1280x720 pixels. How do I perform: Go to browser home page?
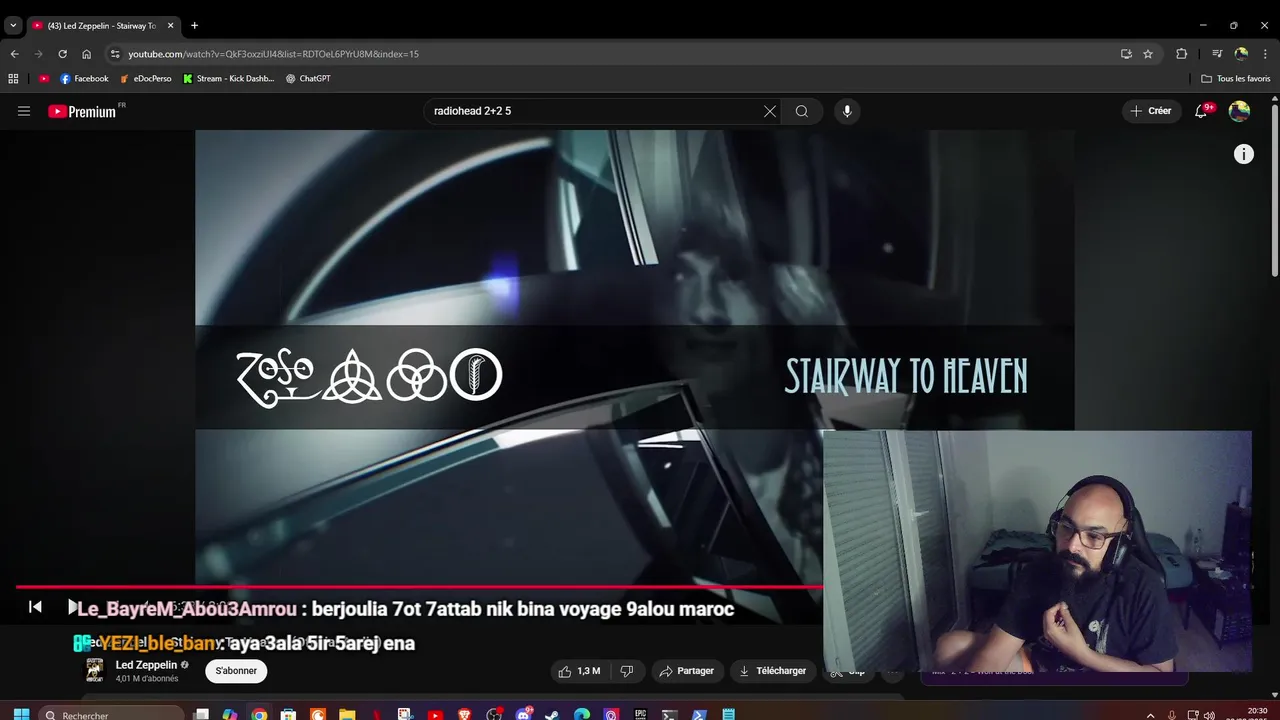87,54
